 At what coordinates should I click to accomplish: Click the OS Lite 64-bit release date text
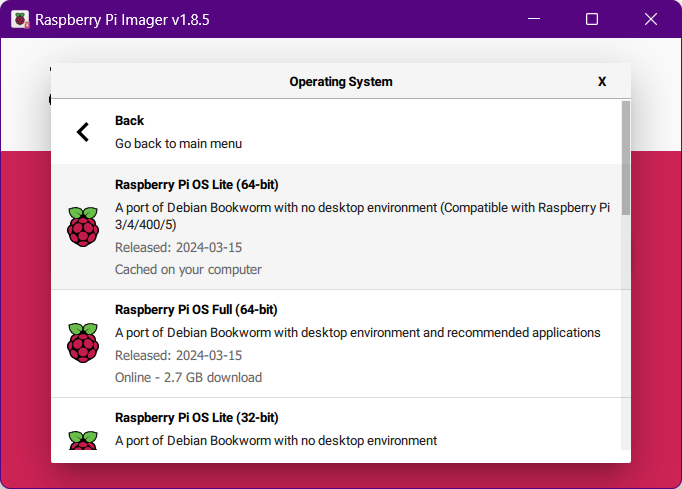(x=178, y=247)
